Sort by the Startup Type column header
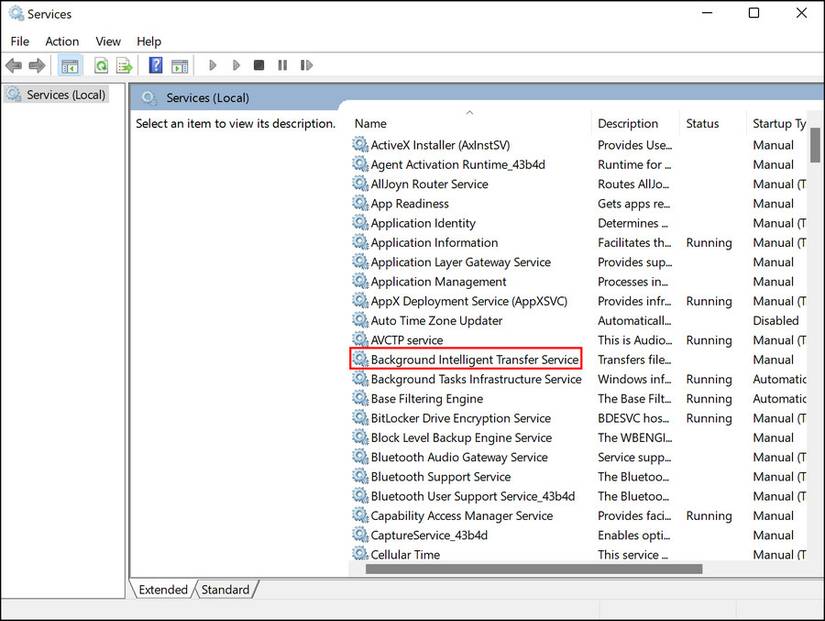The height and width of the screenshot is (621, 825). tap(778, 124)
